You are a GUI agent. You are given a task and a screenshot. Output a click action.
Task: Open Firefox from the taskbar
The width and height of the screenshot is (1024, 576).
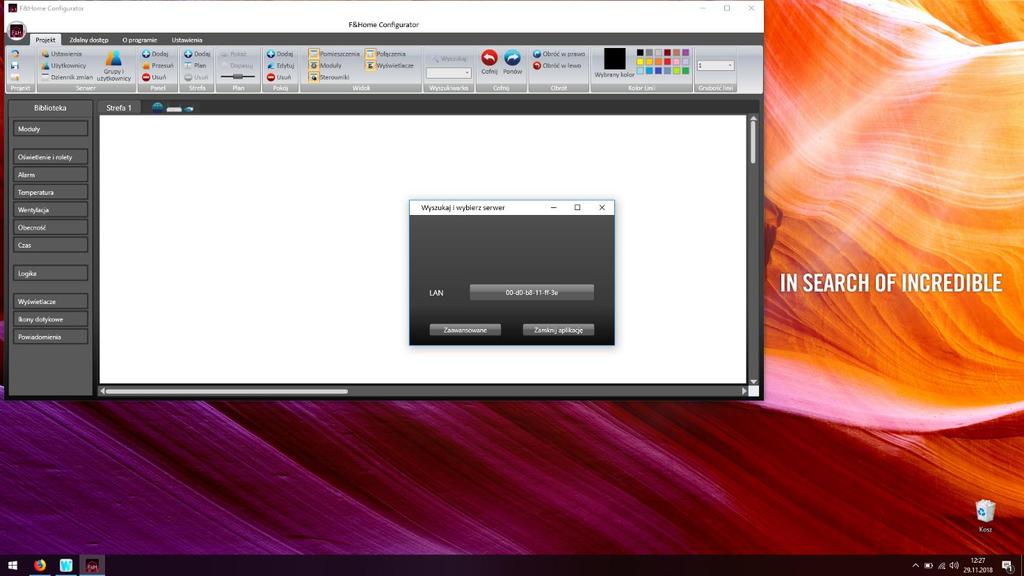[x=40, y=565]
